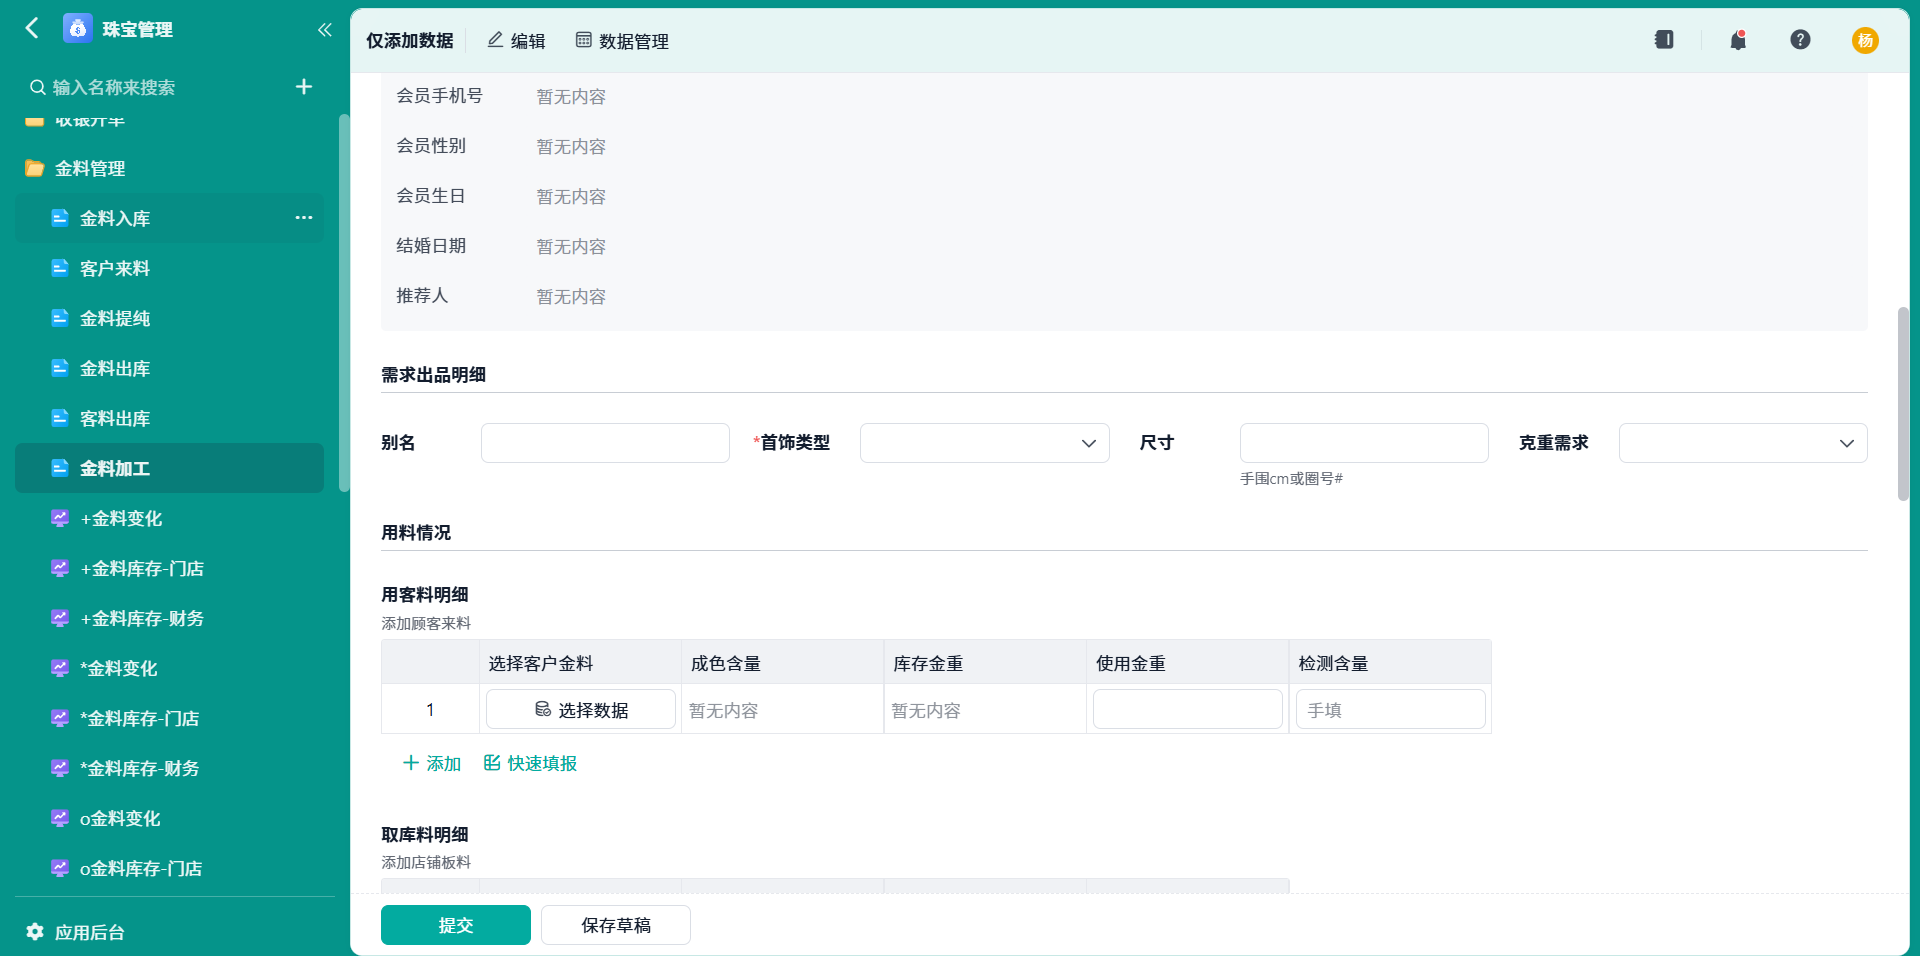Click 保存草稿 button

(616, 925)
